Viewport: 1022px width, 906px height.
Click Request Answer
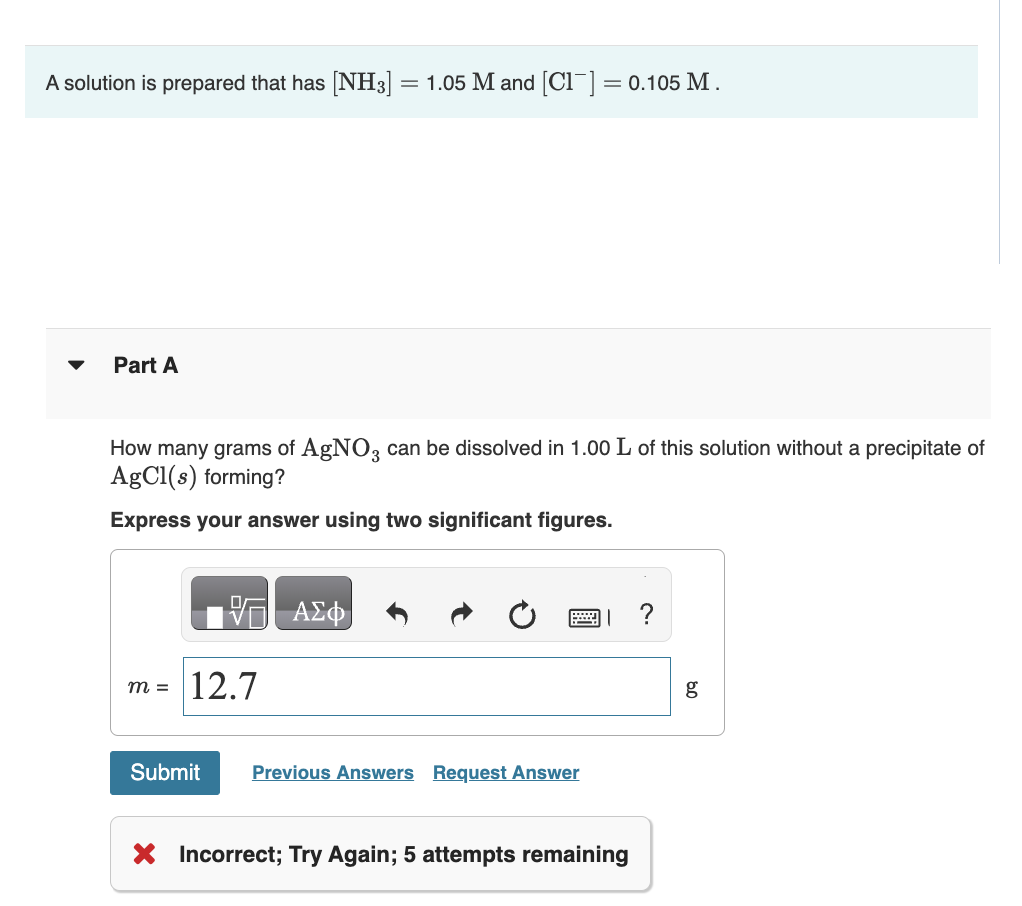click(x=506, y=772)
